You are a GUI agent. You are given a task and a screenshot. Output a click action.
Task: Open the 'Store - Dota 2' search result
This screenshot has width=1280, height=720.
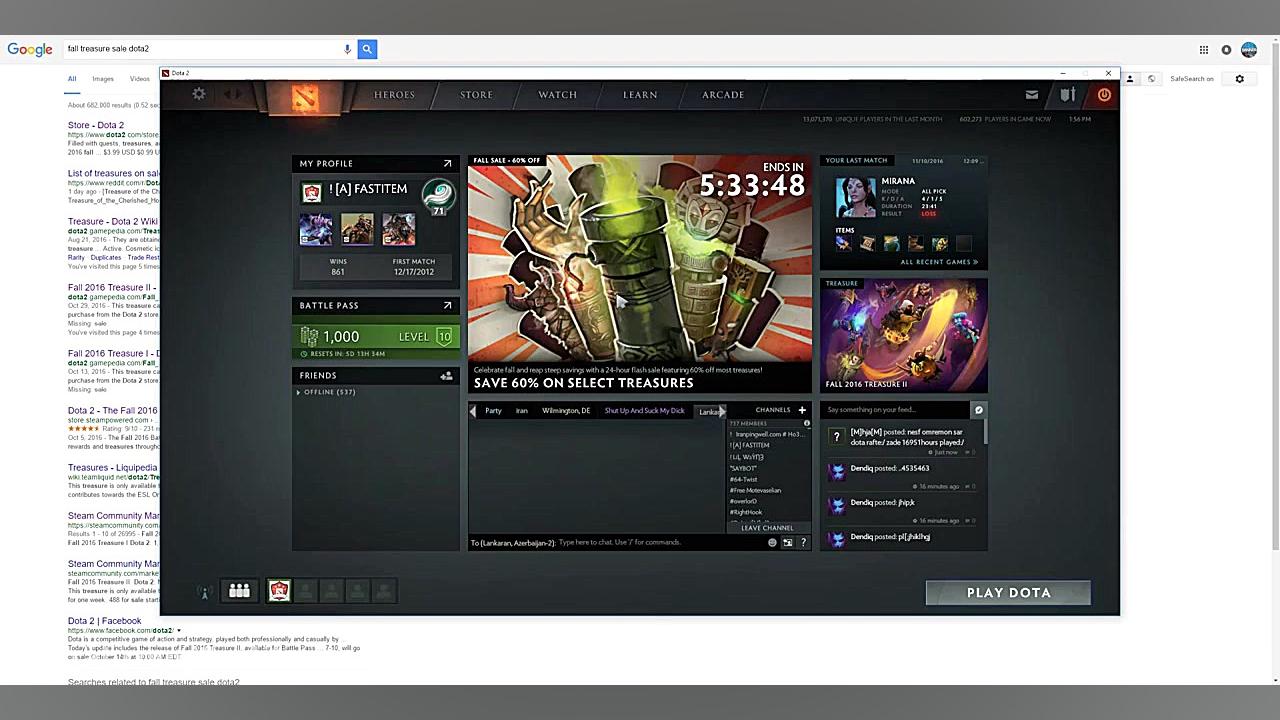(x=96, y=125)
